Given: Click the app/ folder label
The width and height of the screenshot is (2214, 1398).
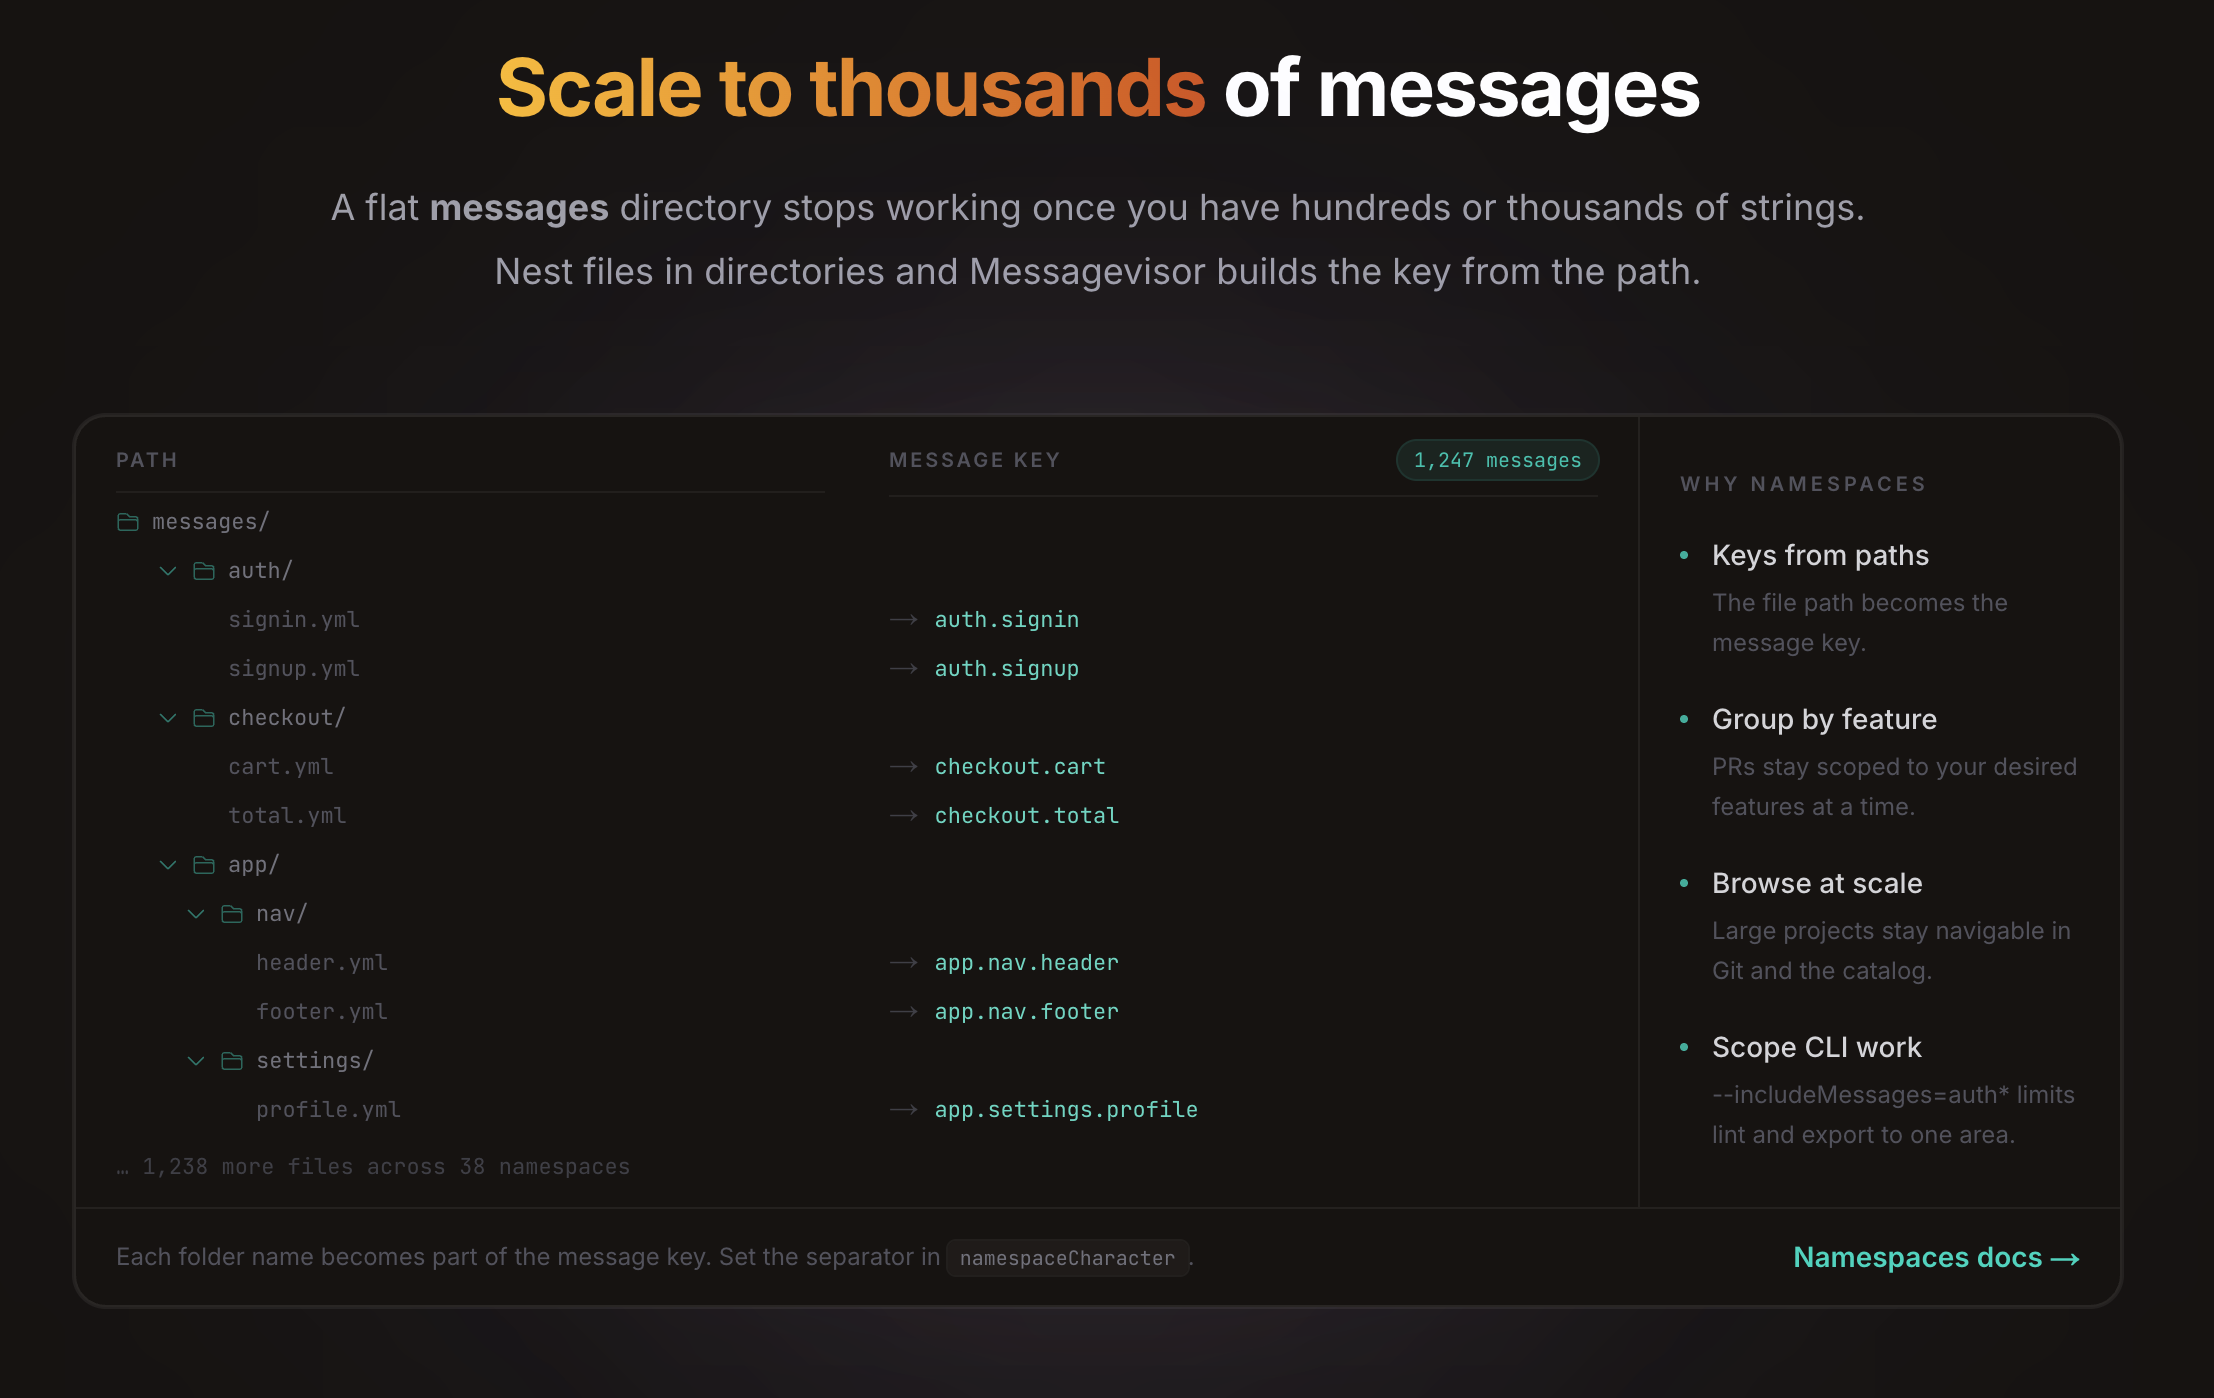Looking at the screenshot, I should (x=254, y=865).
